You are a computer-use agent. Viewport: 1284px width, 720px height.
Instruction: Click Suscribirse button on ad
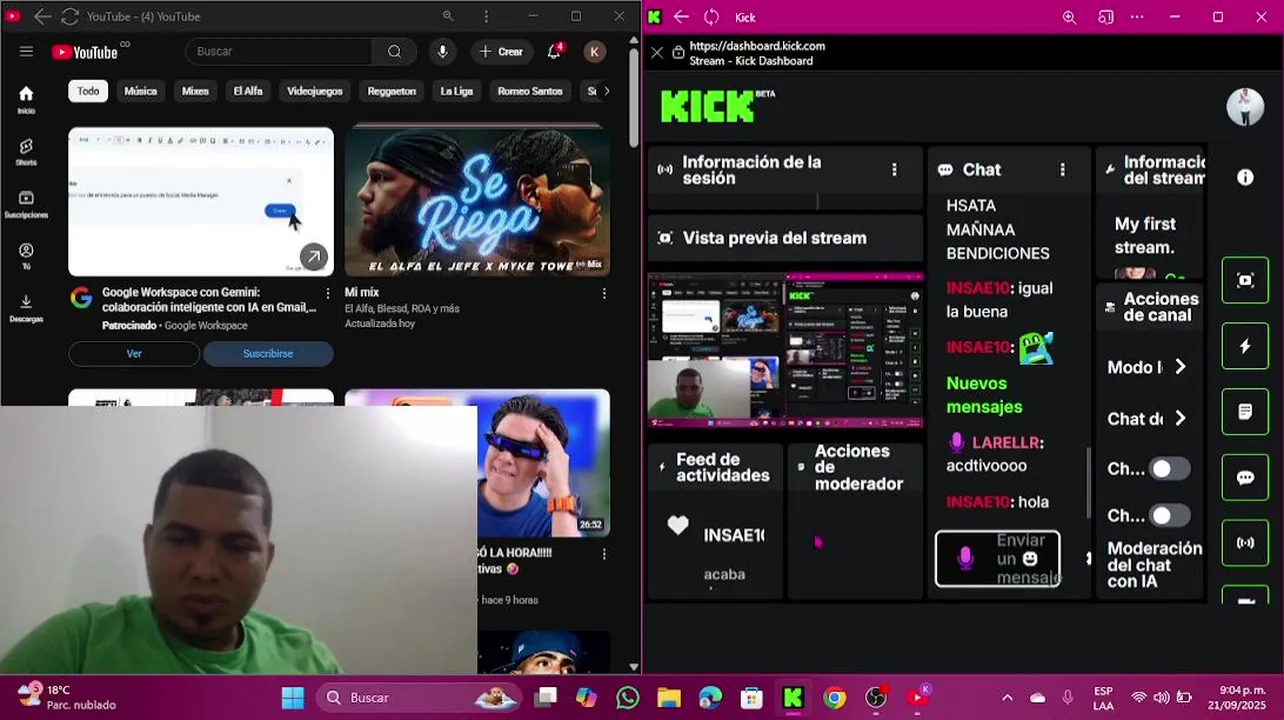[268, 354]
